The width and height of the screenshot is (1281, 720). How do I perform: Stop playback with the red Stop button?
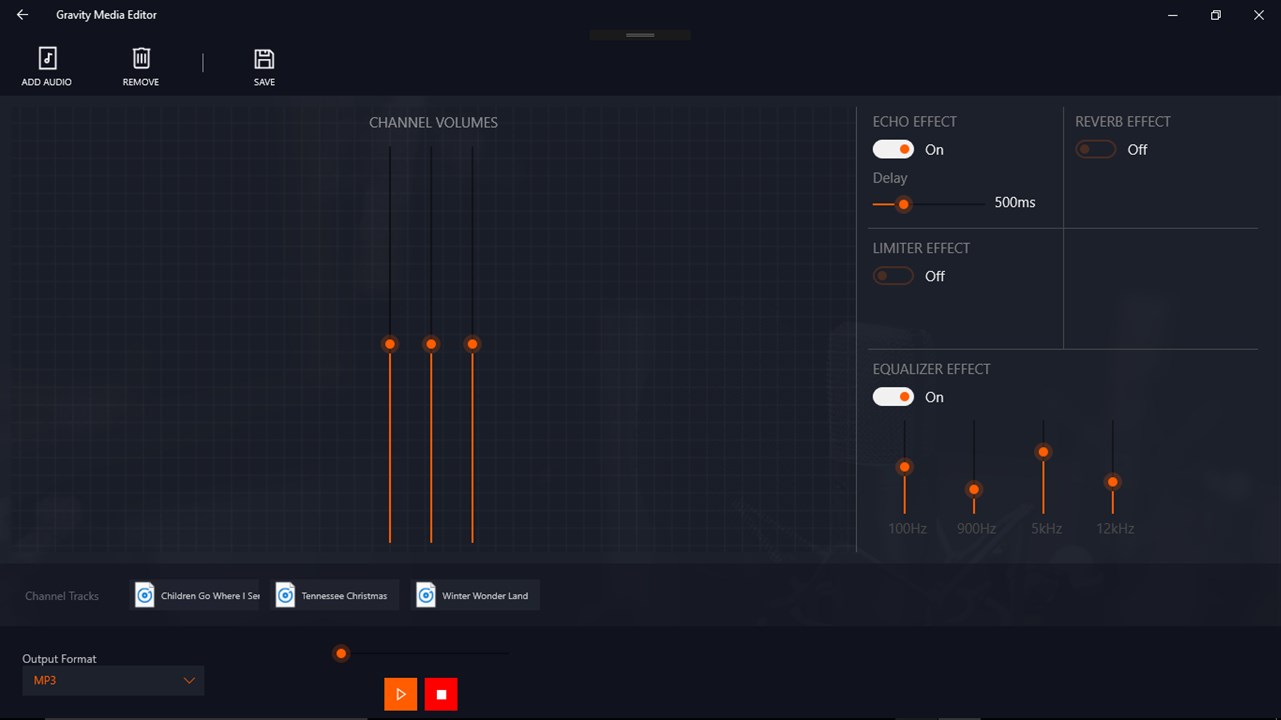coord(441,694)
